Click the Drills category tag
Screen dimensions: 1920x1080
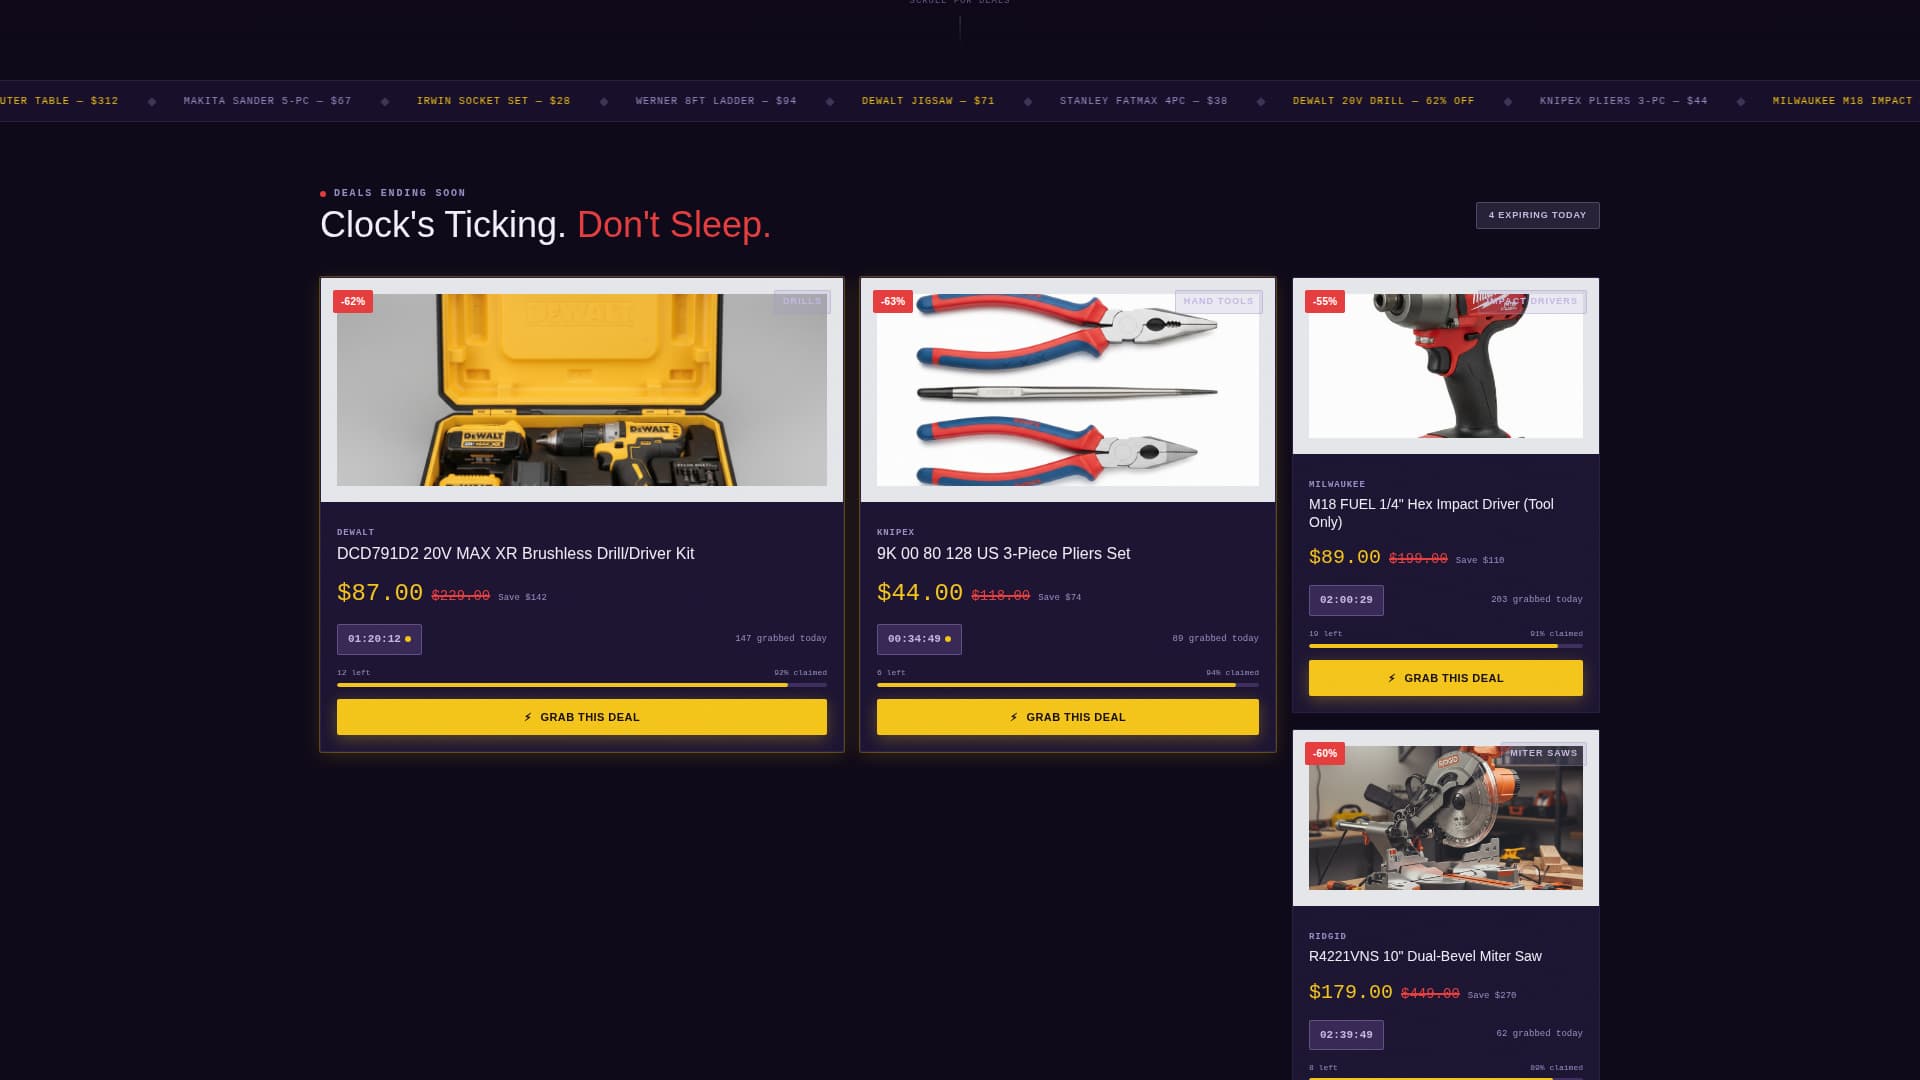tap(802, 301)
